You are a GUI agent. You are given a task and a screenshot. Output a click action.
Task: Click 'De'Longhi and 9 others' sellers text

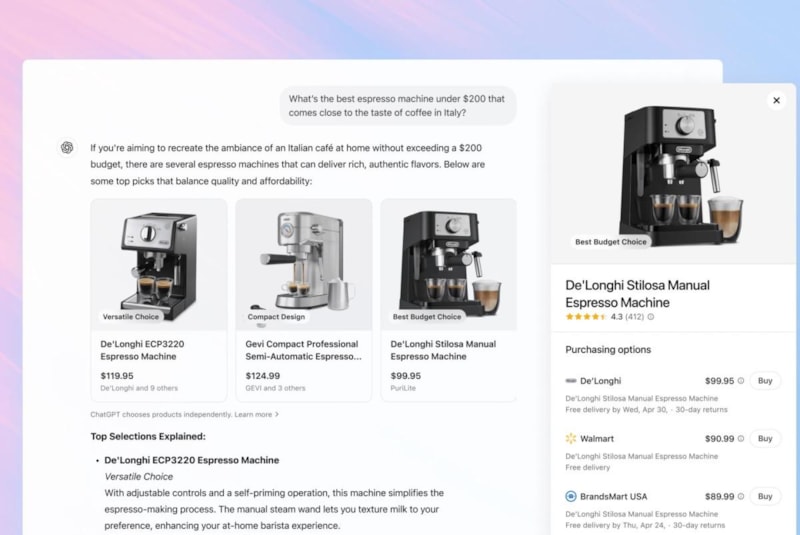(139, 388)
